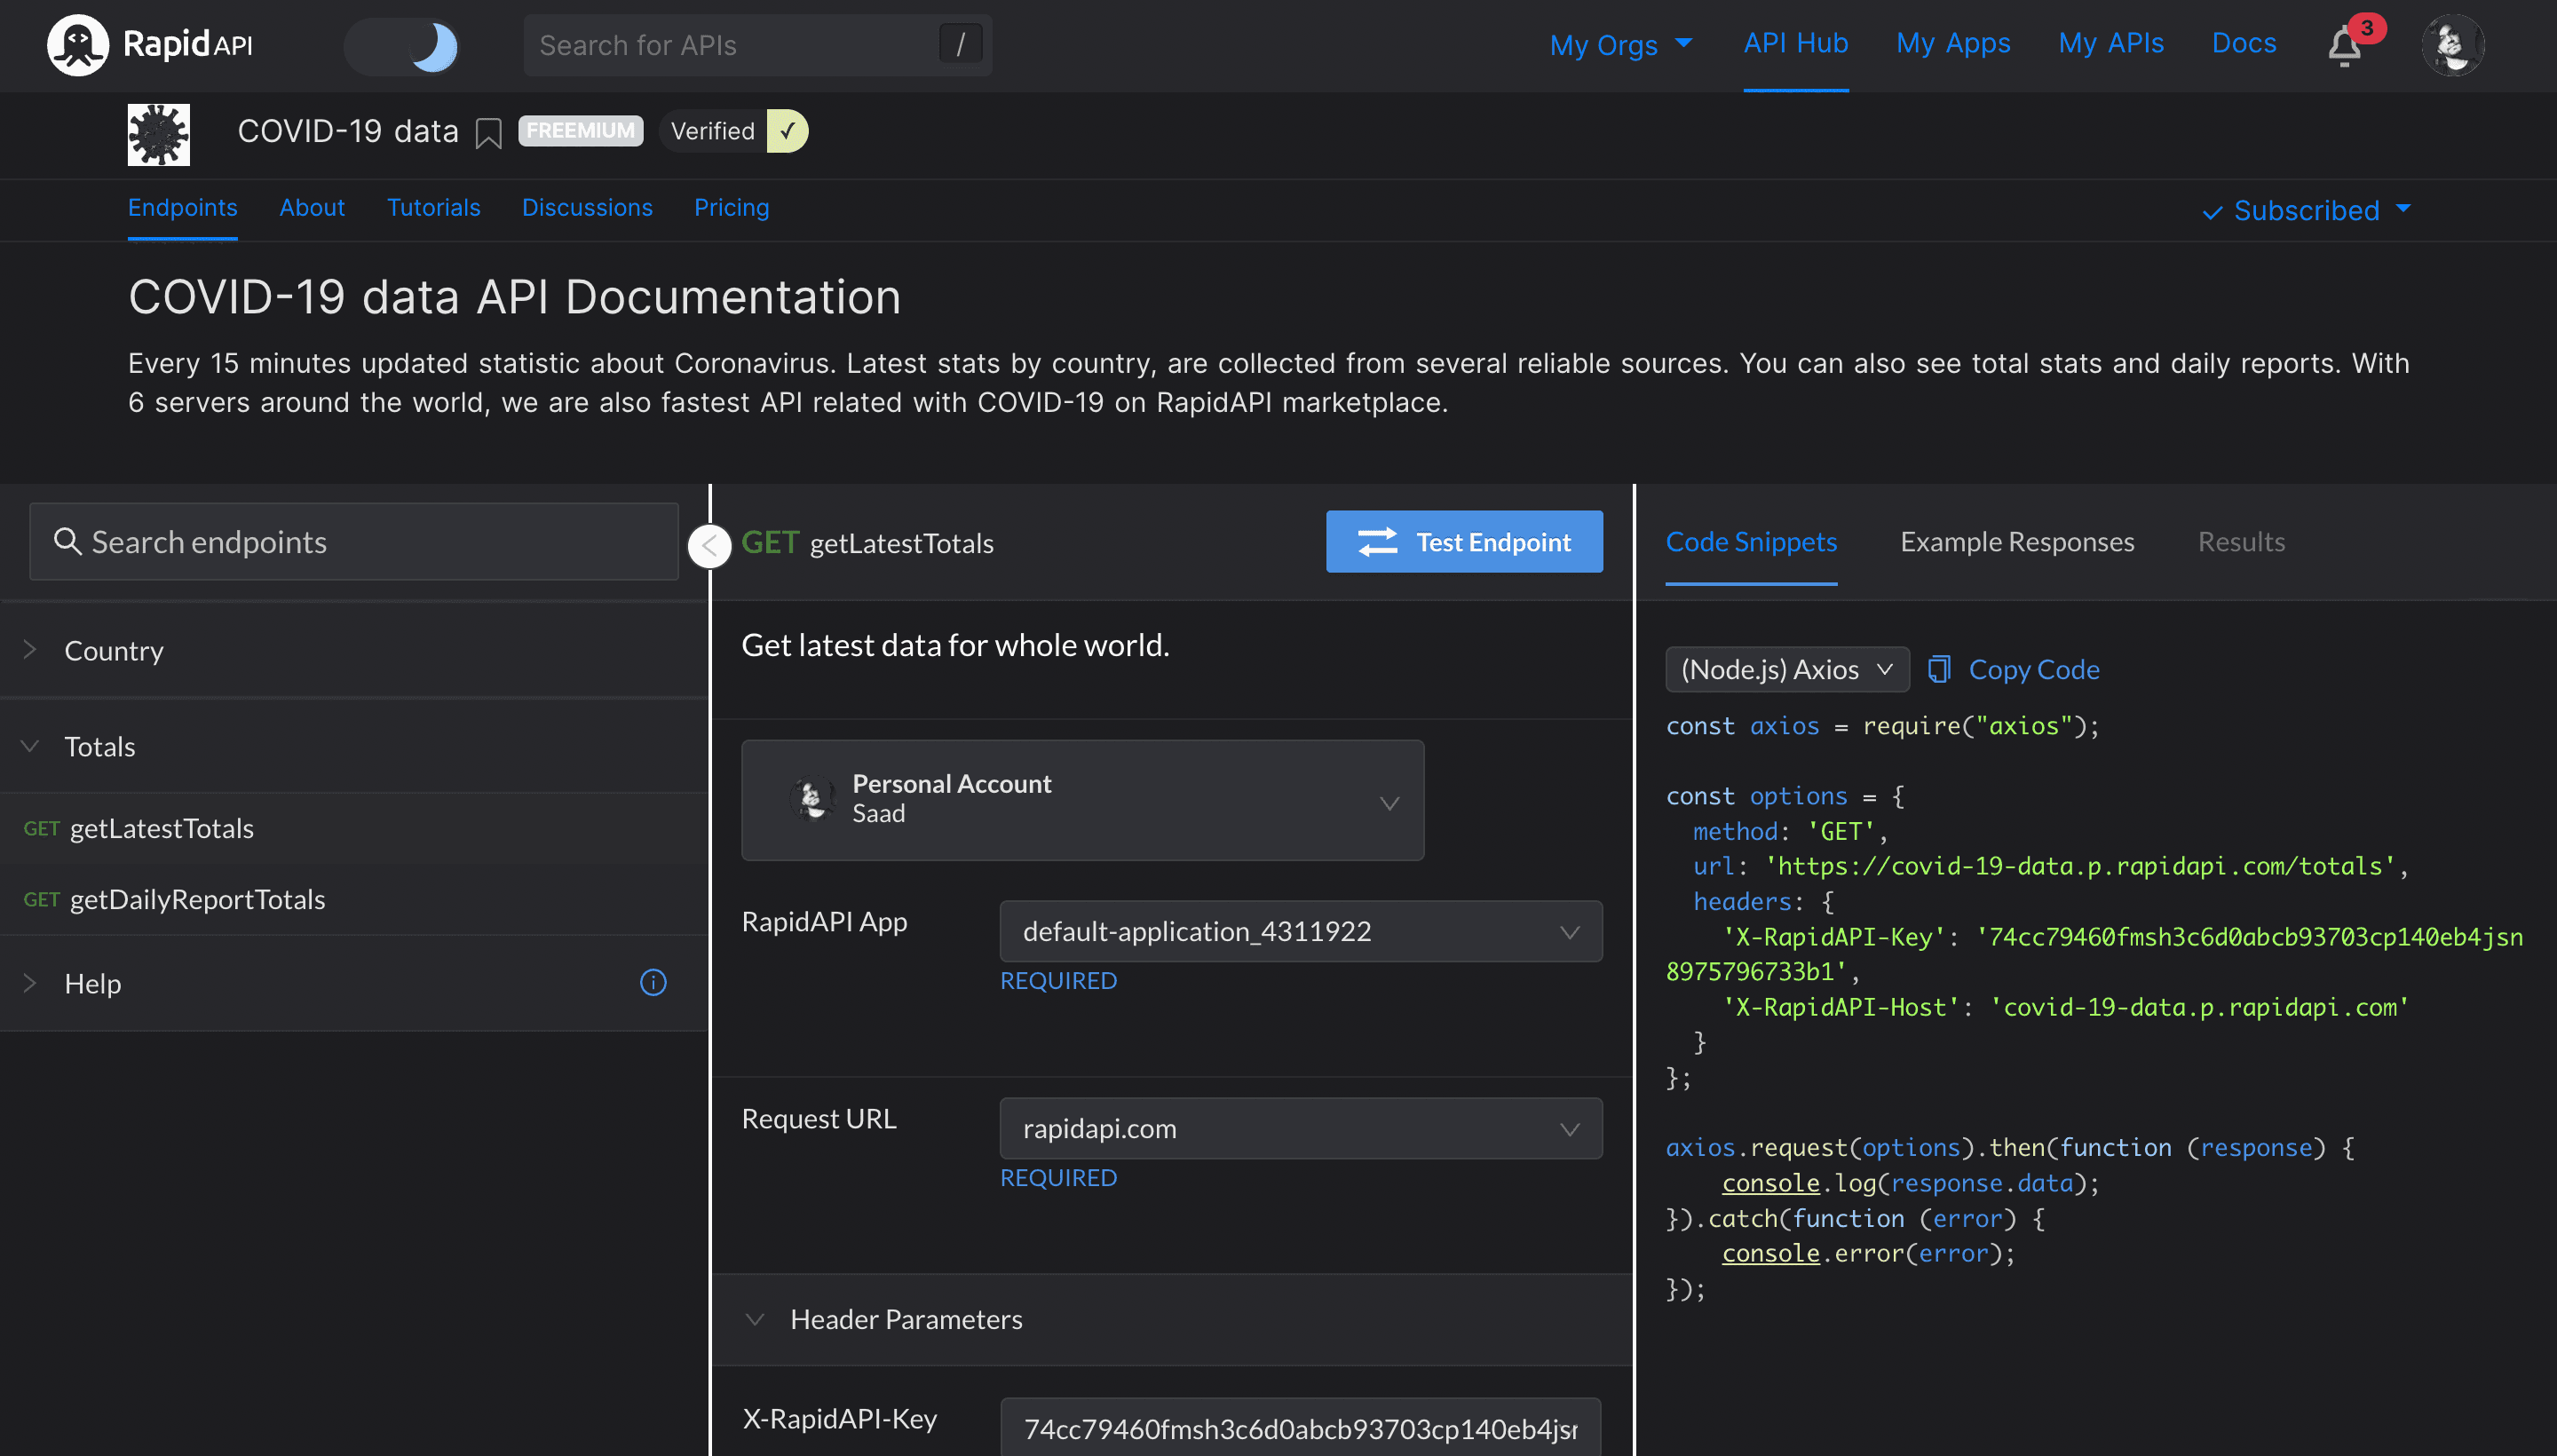Toggle the dark mode moon switch
Viewport: 2557px width, 1456px height.
click(x=402, y=46)
